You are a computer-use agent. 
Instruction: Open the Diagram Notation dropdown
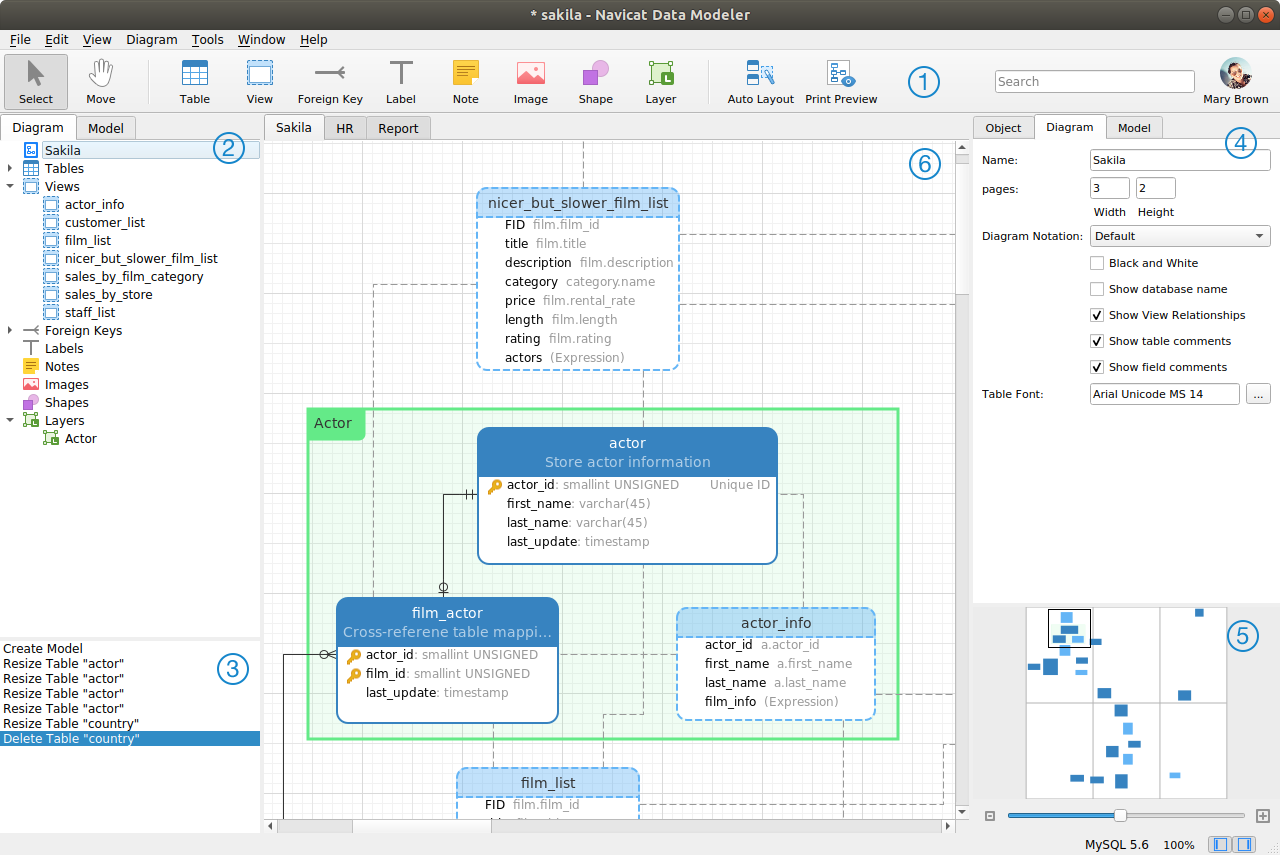[x=1180, y=236]
